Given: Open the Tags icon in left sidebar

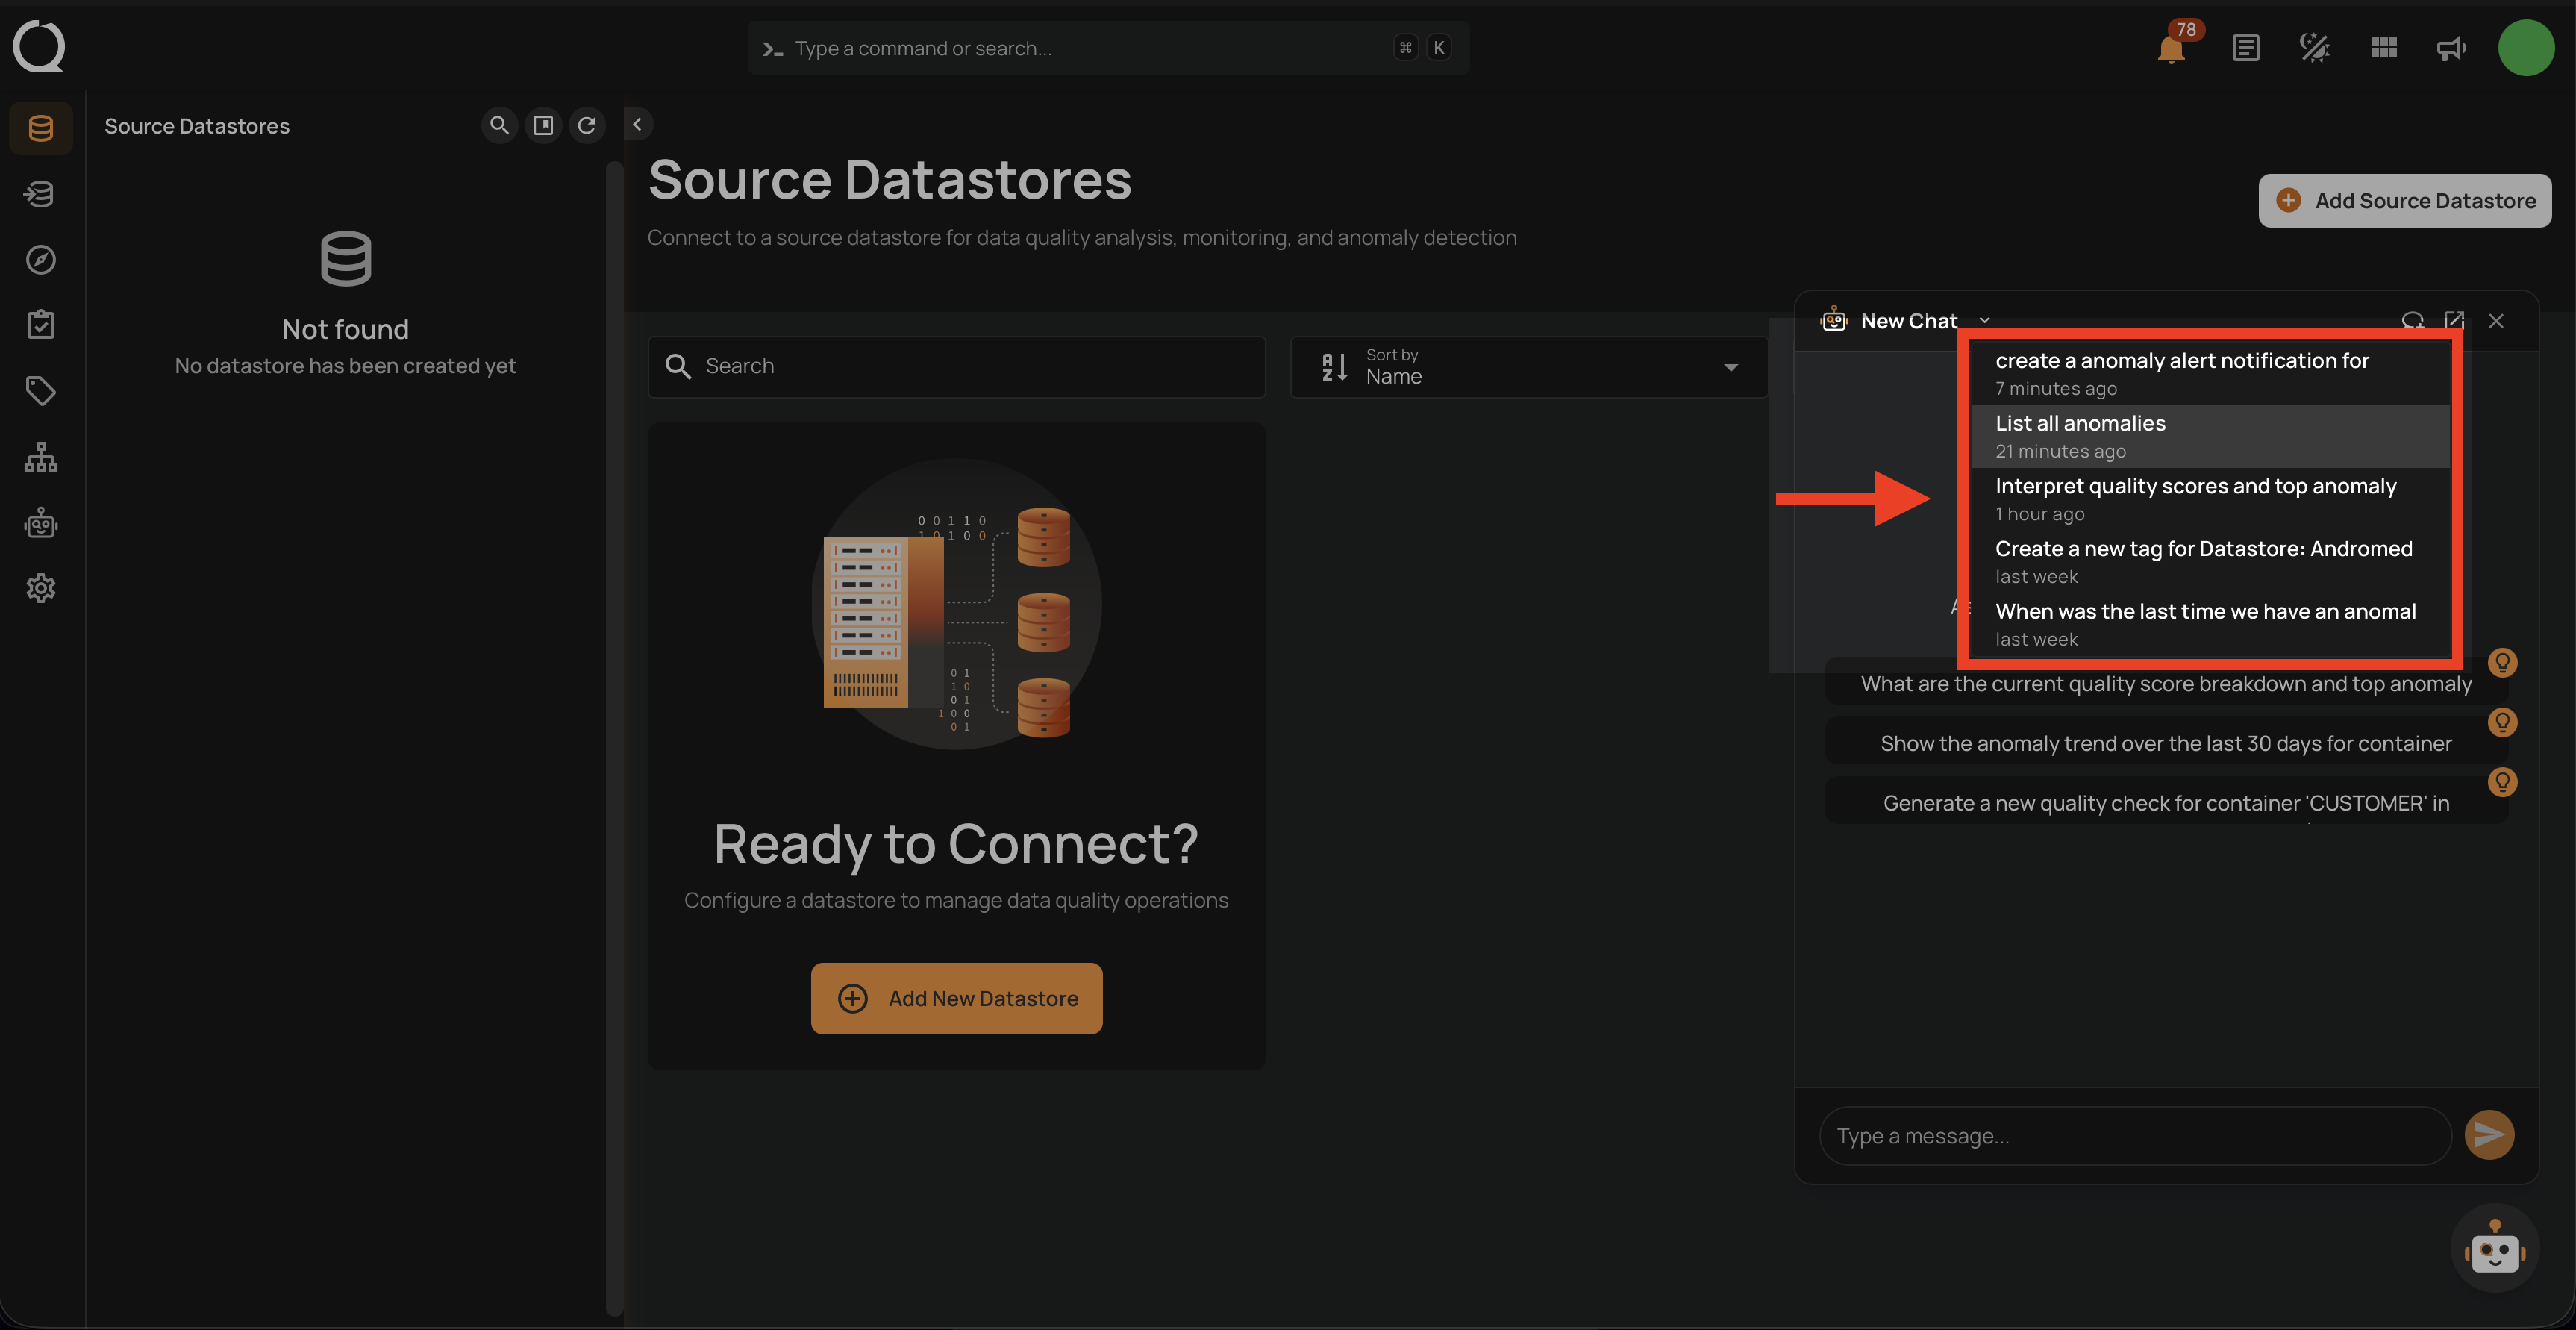Looking at the screenshot, I should 40,391.
